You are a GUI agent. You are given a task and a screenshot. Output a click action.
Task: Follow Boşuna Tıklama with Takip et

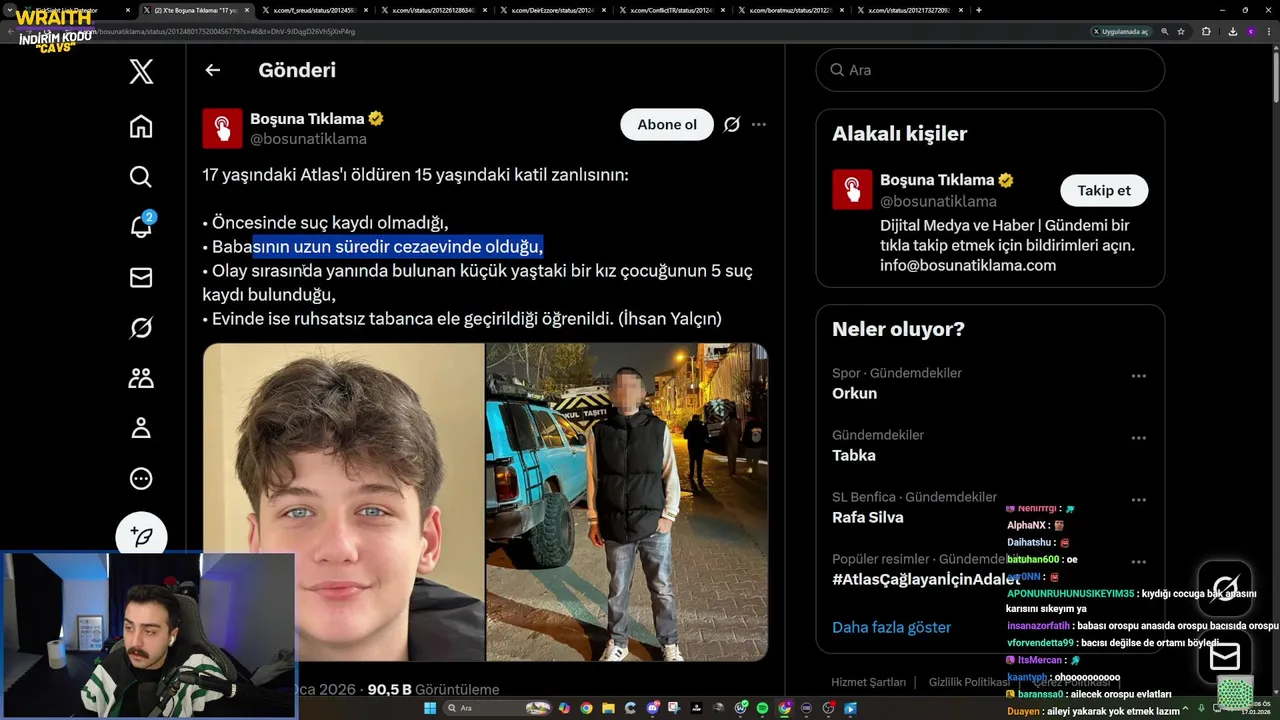pyautogui.click(x=1104, y=190)
